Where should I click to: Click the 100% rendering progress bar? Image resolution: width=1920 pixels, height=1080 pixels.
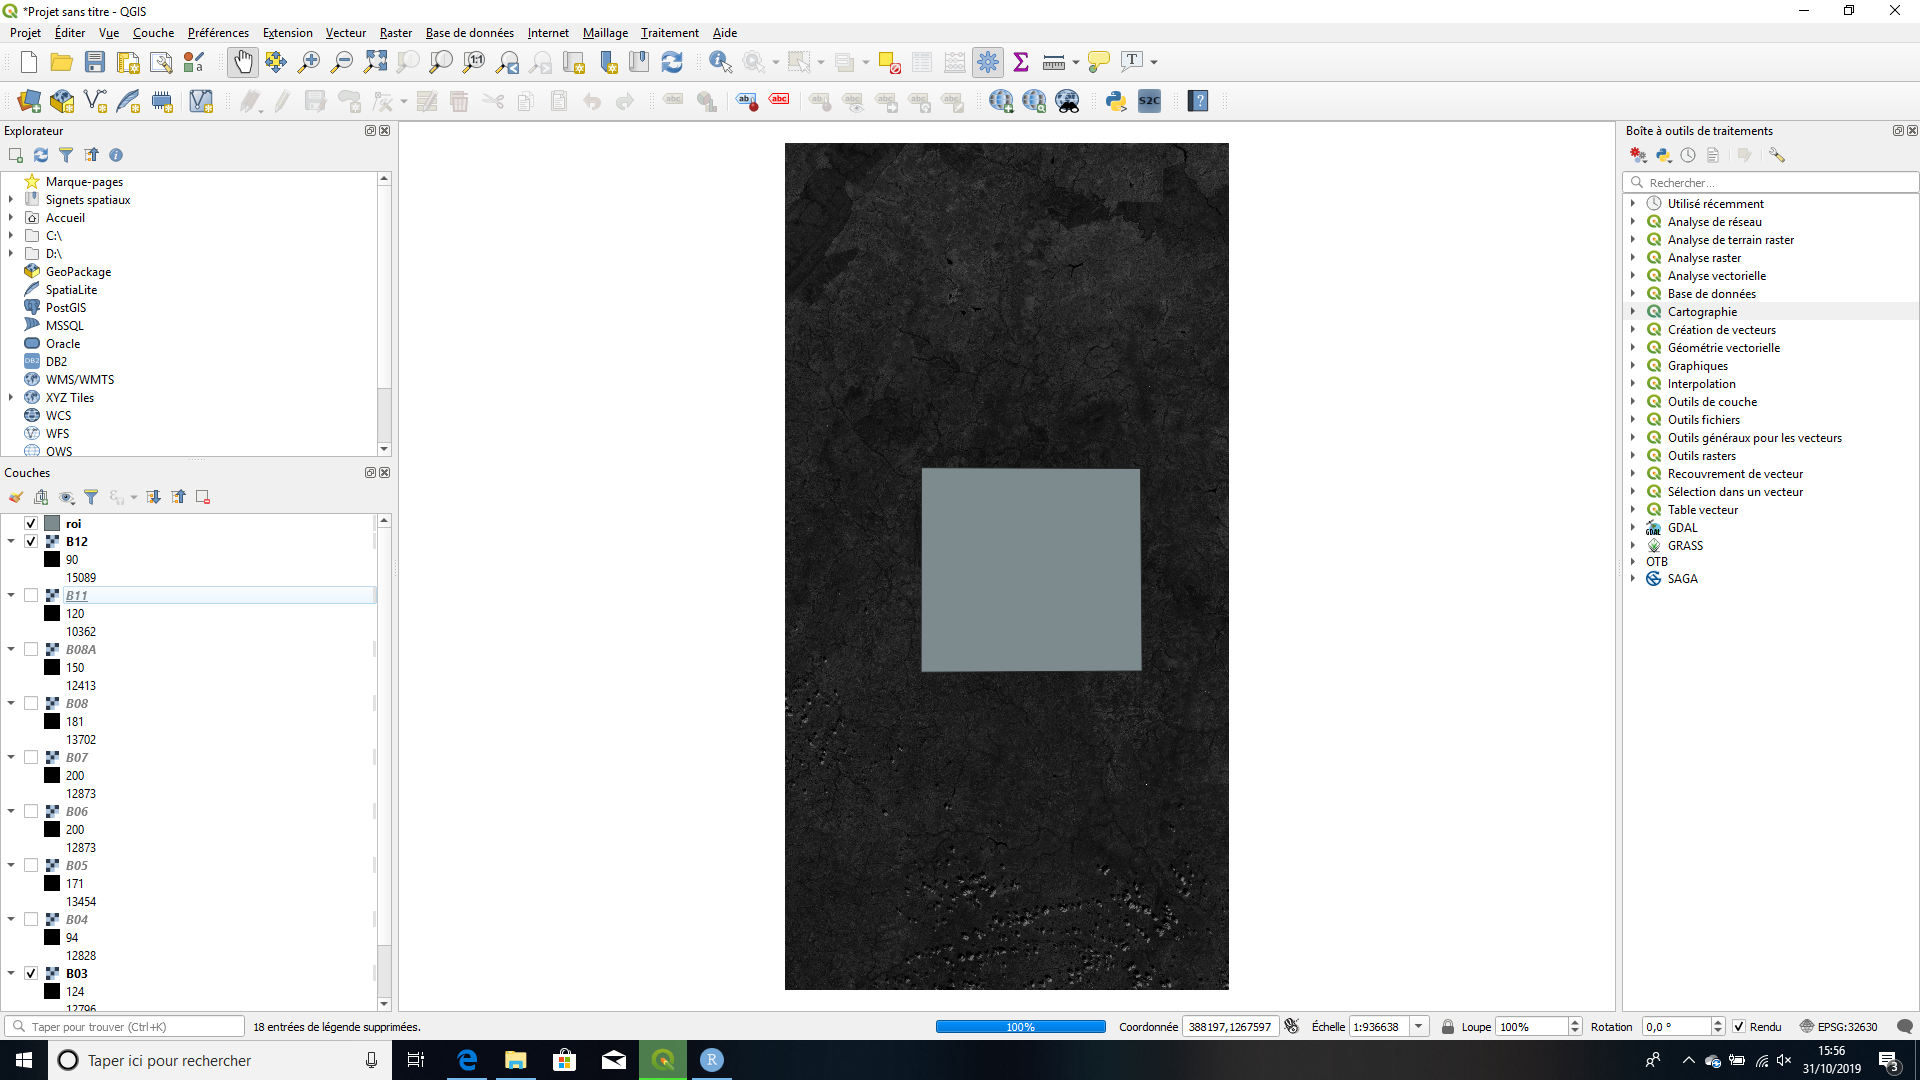pyautogui.click(x=1020, y=1027)
